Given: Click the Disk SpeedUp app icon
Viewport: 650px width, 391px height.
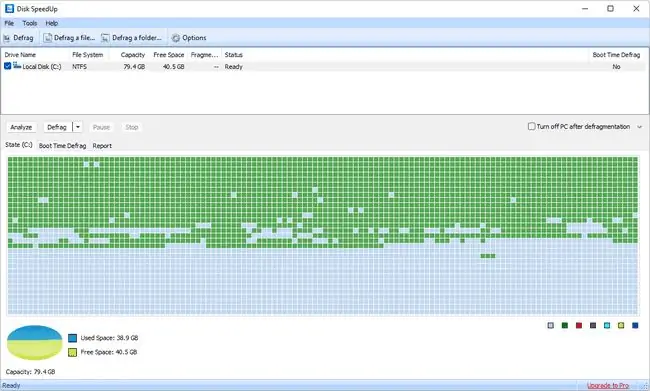Looking at the screenshot, I should pyautogui.click(x=9, y=8).
